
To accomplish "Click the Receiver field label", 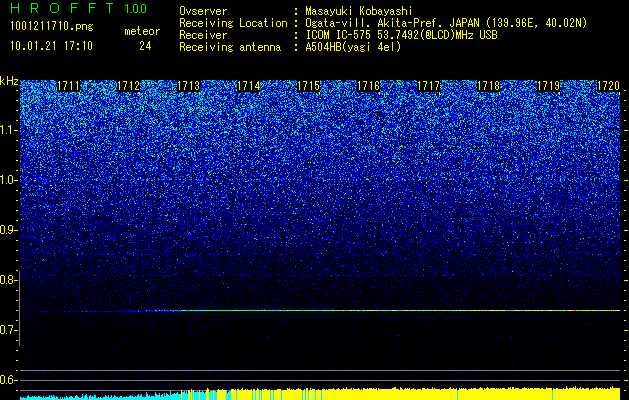I will (203, 35).
